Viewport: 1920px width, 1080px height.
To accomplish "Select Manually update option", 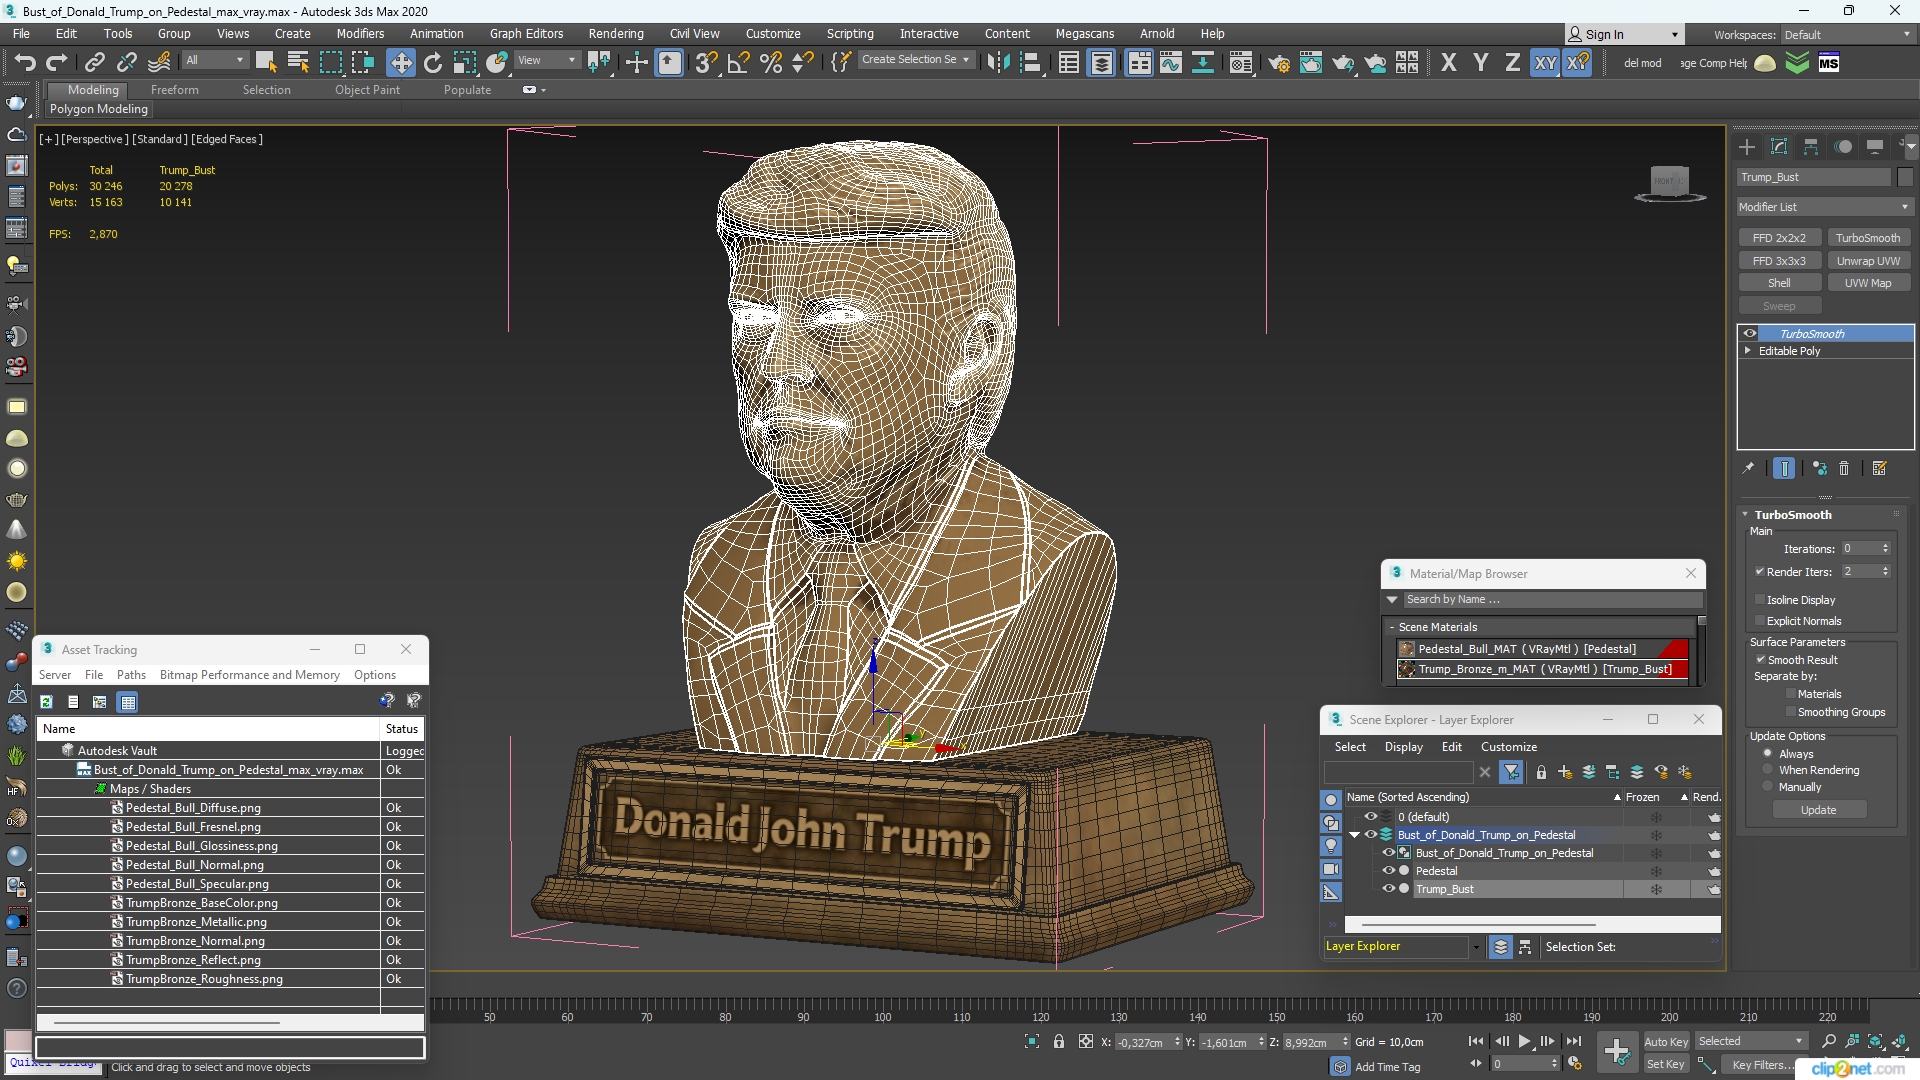I will [x=1767, y=787].
